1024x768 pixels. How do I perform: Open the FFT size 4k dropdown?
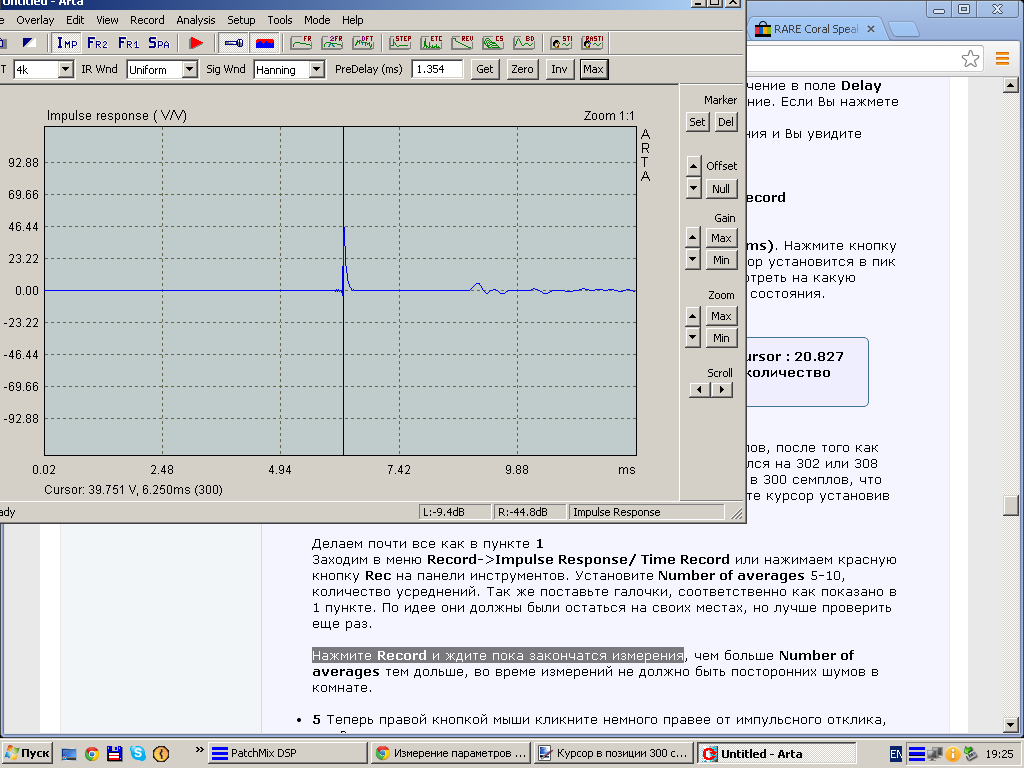[66, 69]
